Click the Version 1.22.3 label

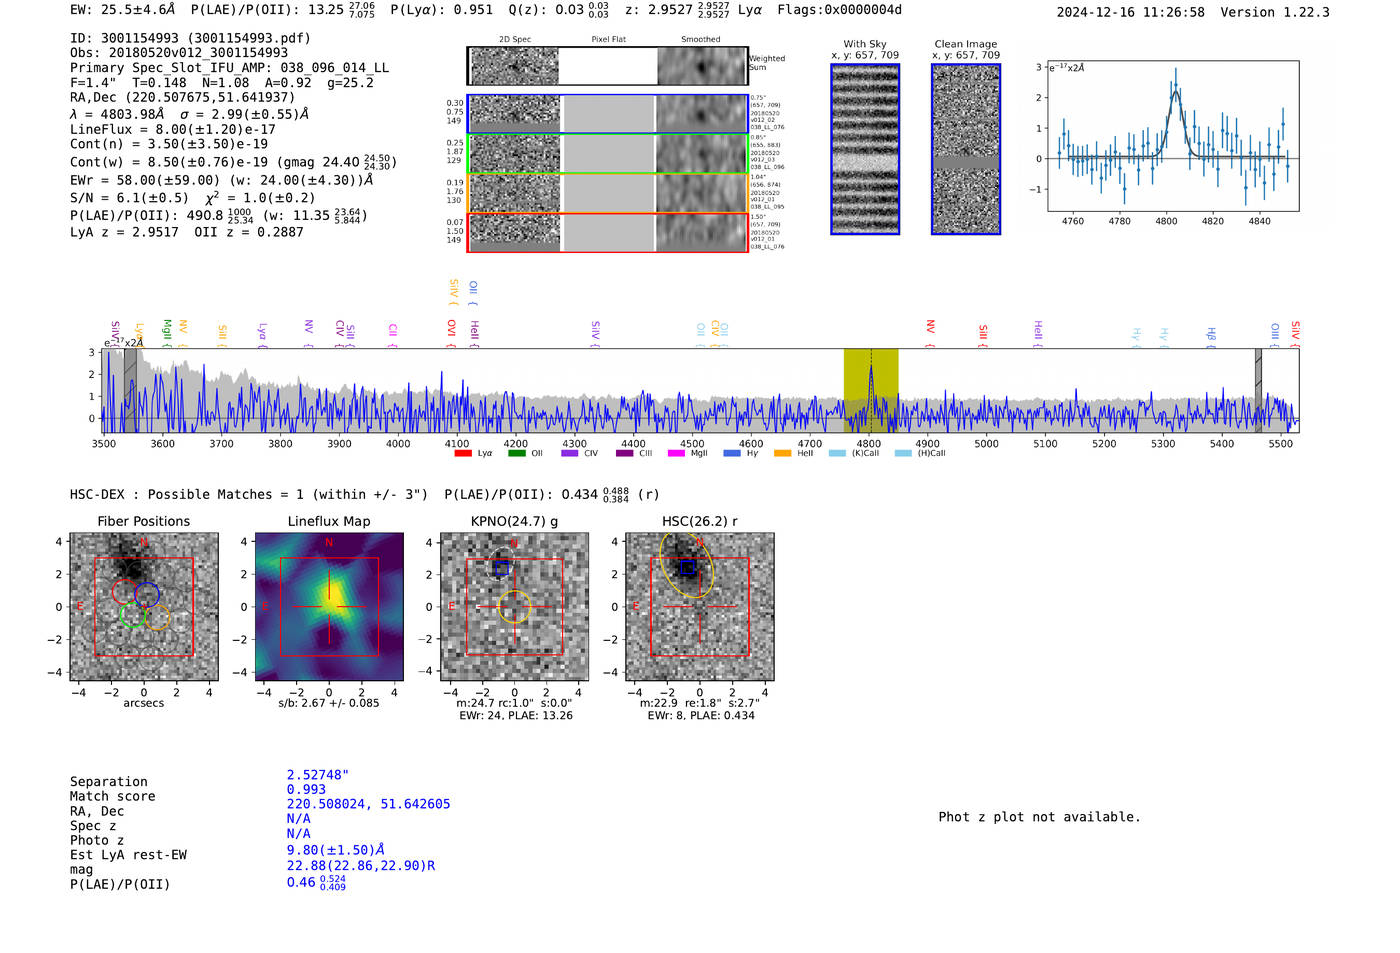[x=1276, y=12]
